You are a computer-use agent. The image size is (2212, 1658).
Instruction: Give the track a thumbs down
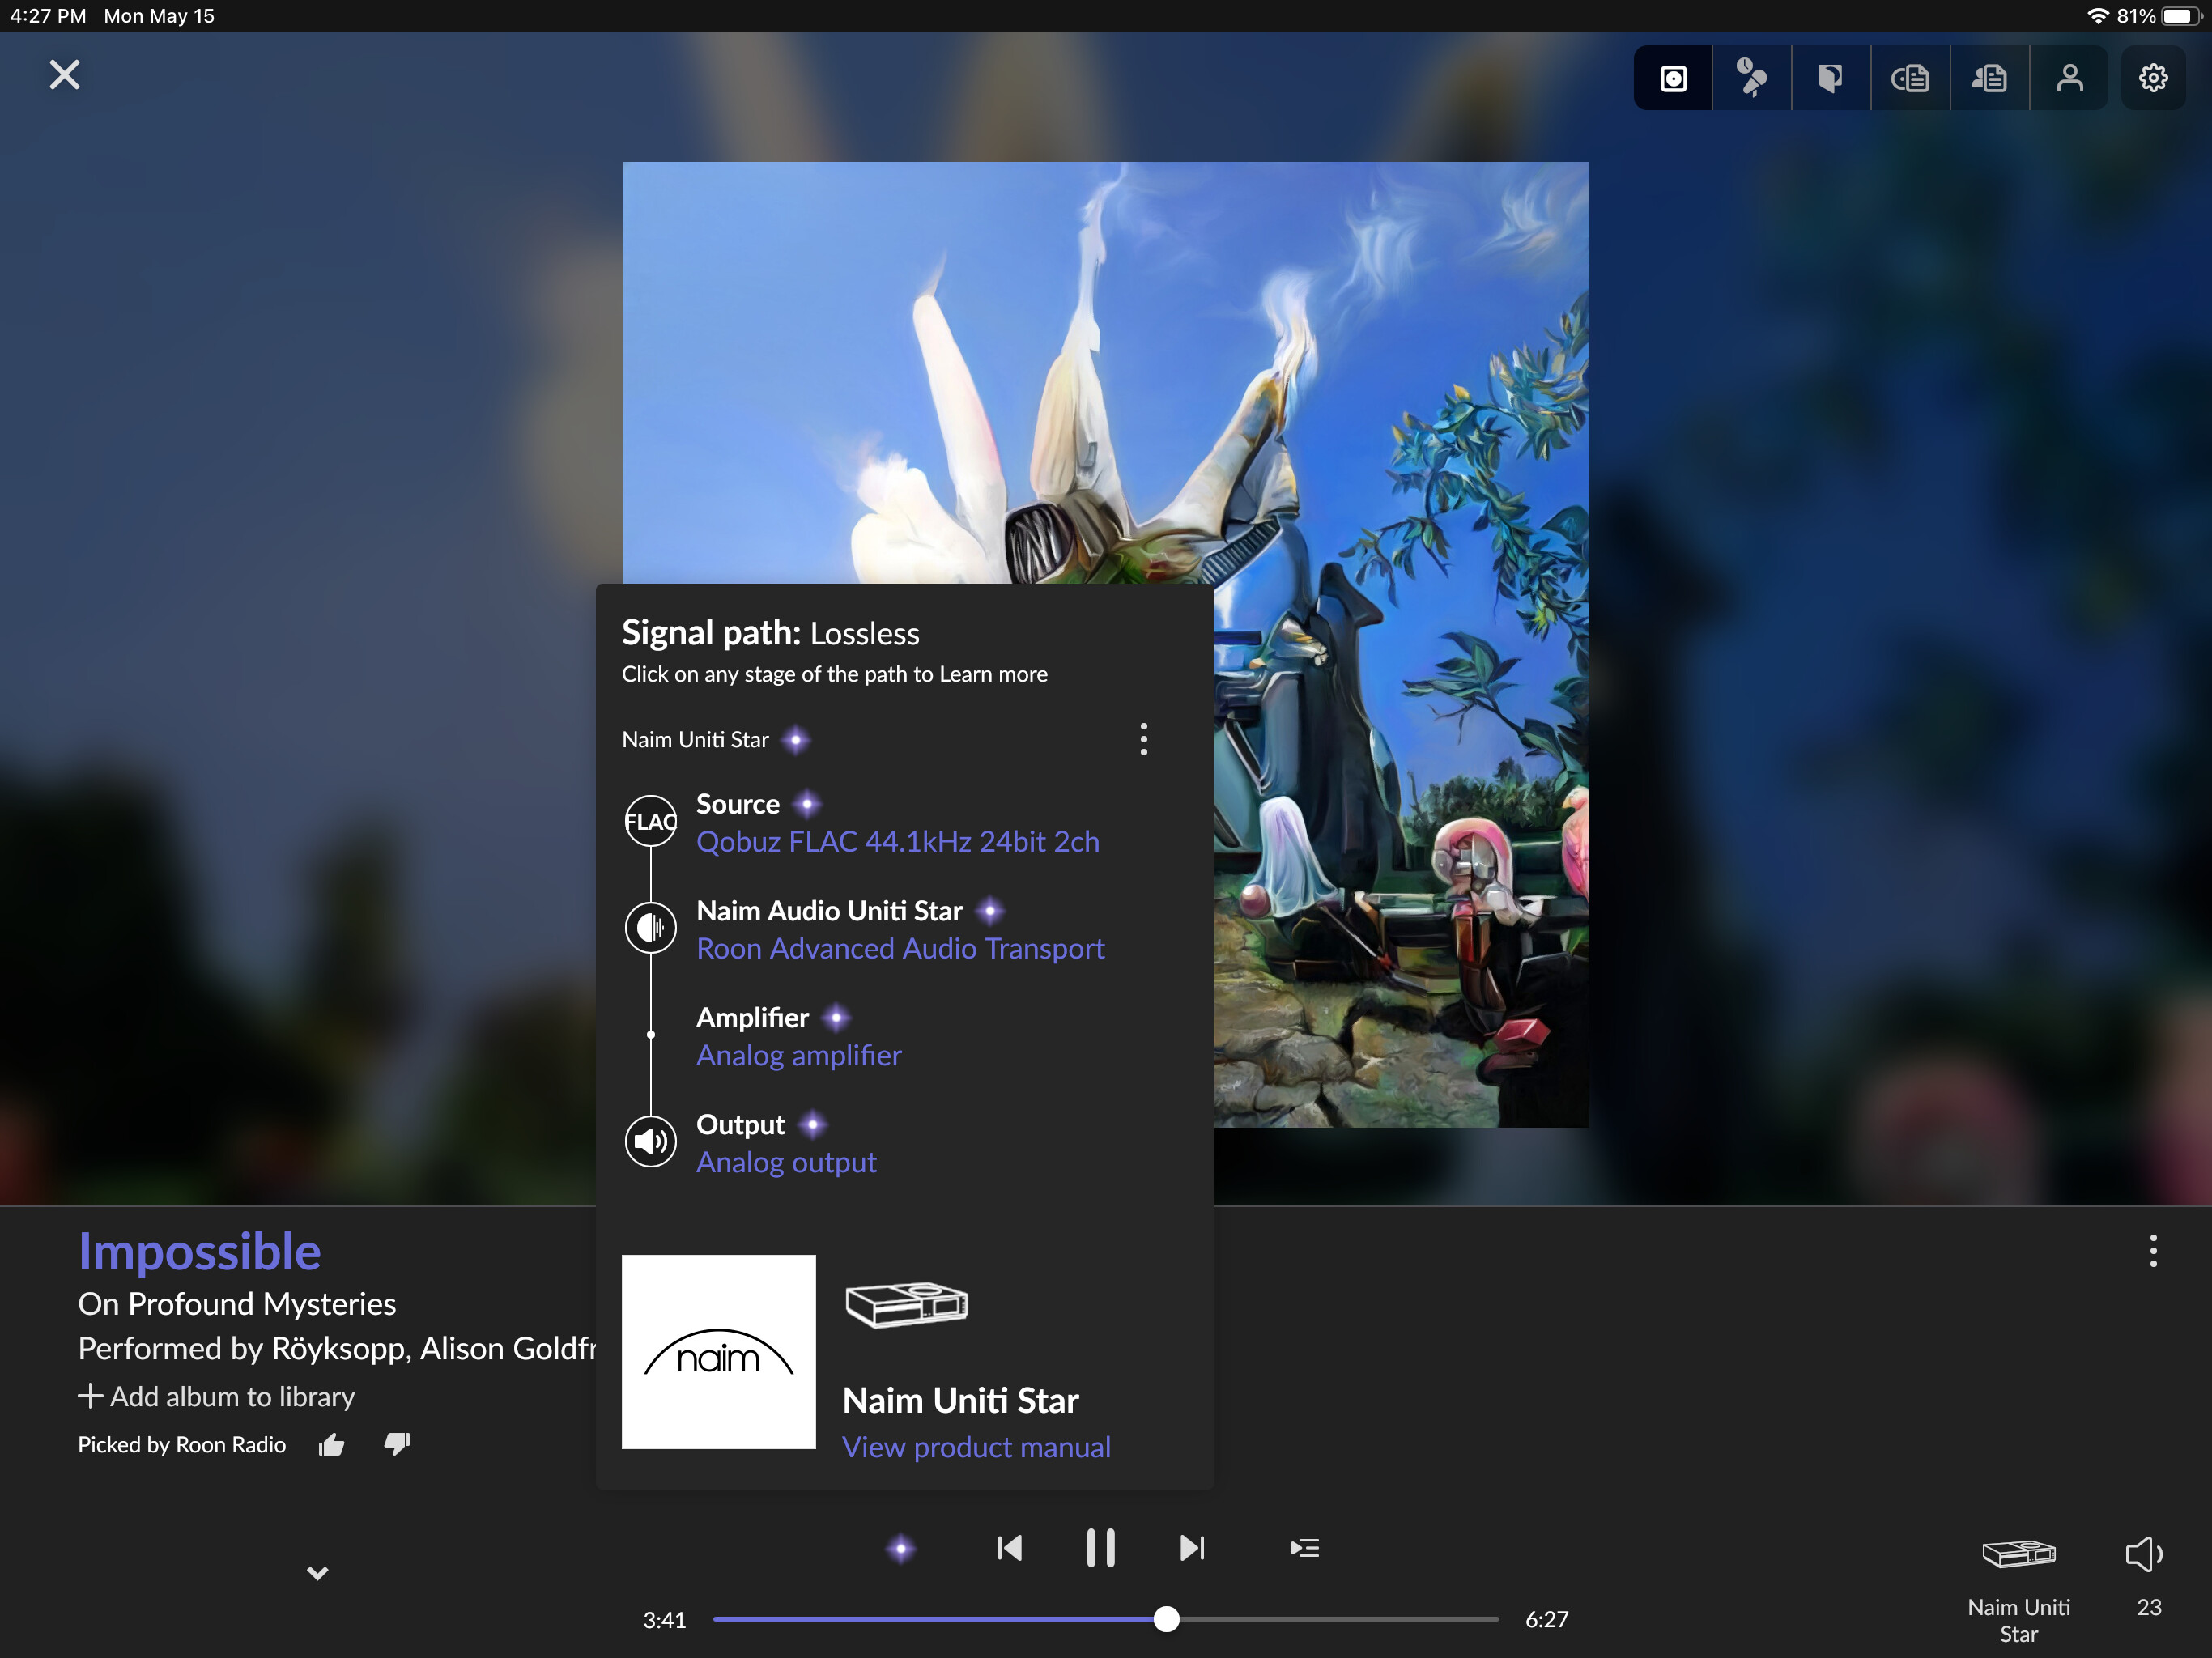pos(397,1444)
